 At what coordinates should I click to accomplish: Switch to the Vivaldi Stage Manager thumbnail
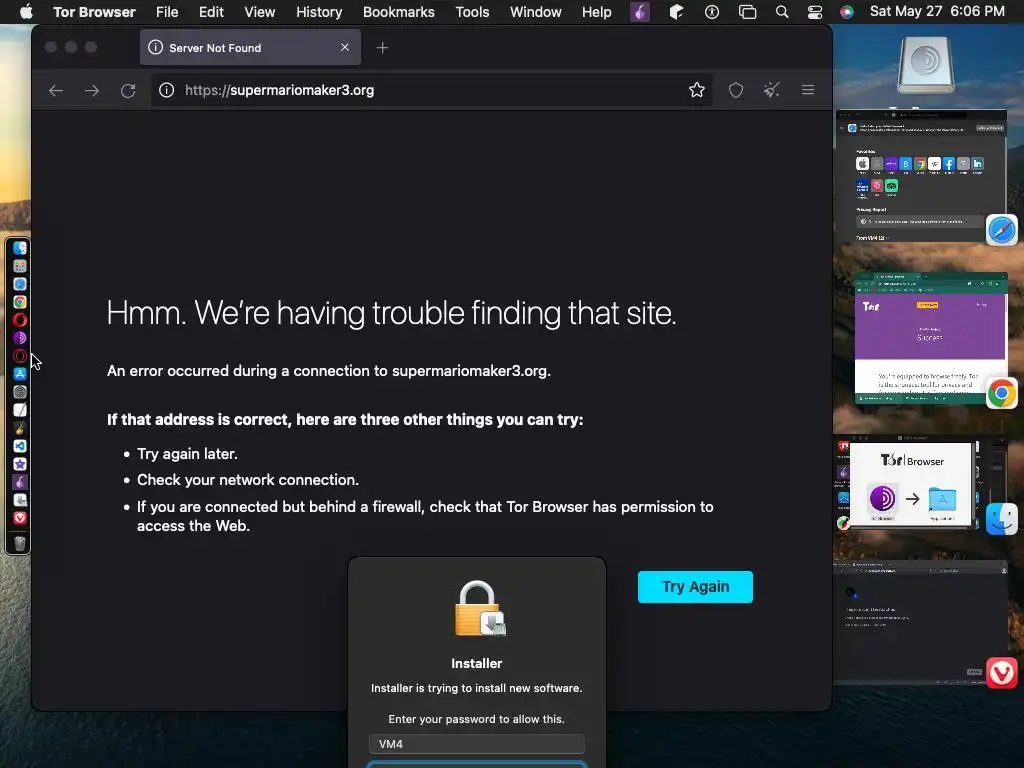(x=920, y=622)
